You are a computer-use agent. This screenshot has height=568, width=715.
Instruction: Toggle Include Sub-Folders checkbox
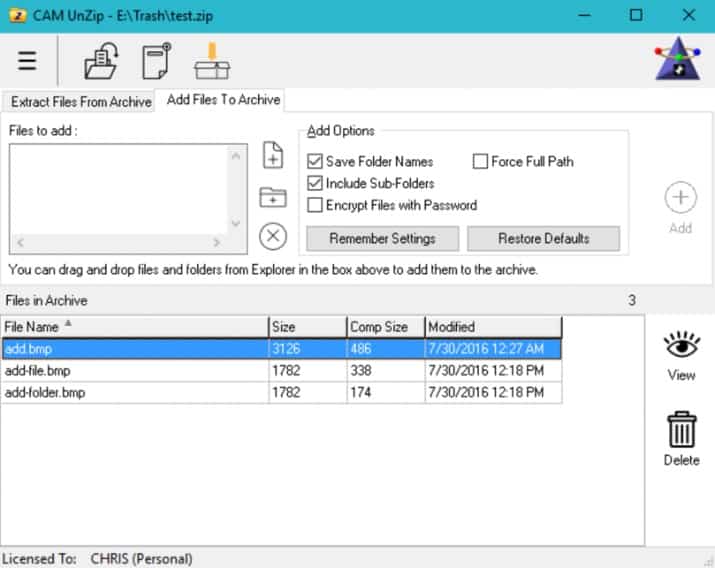[315, 184]
